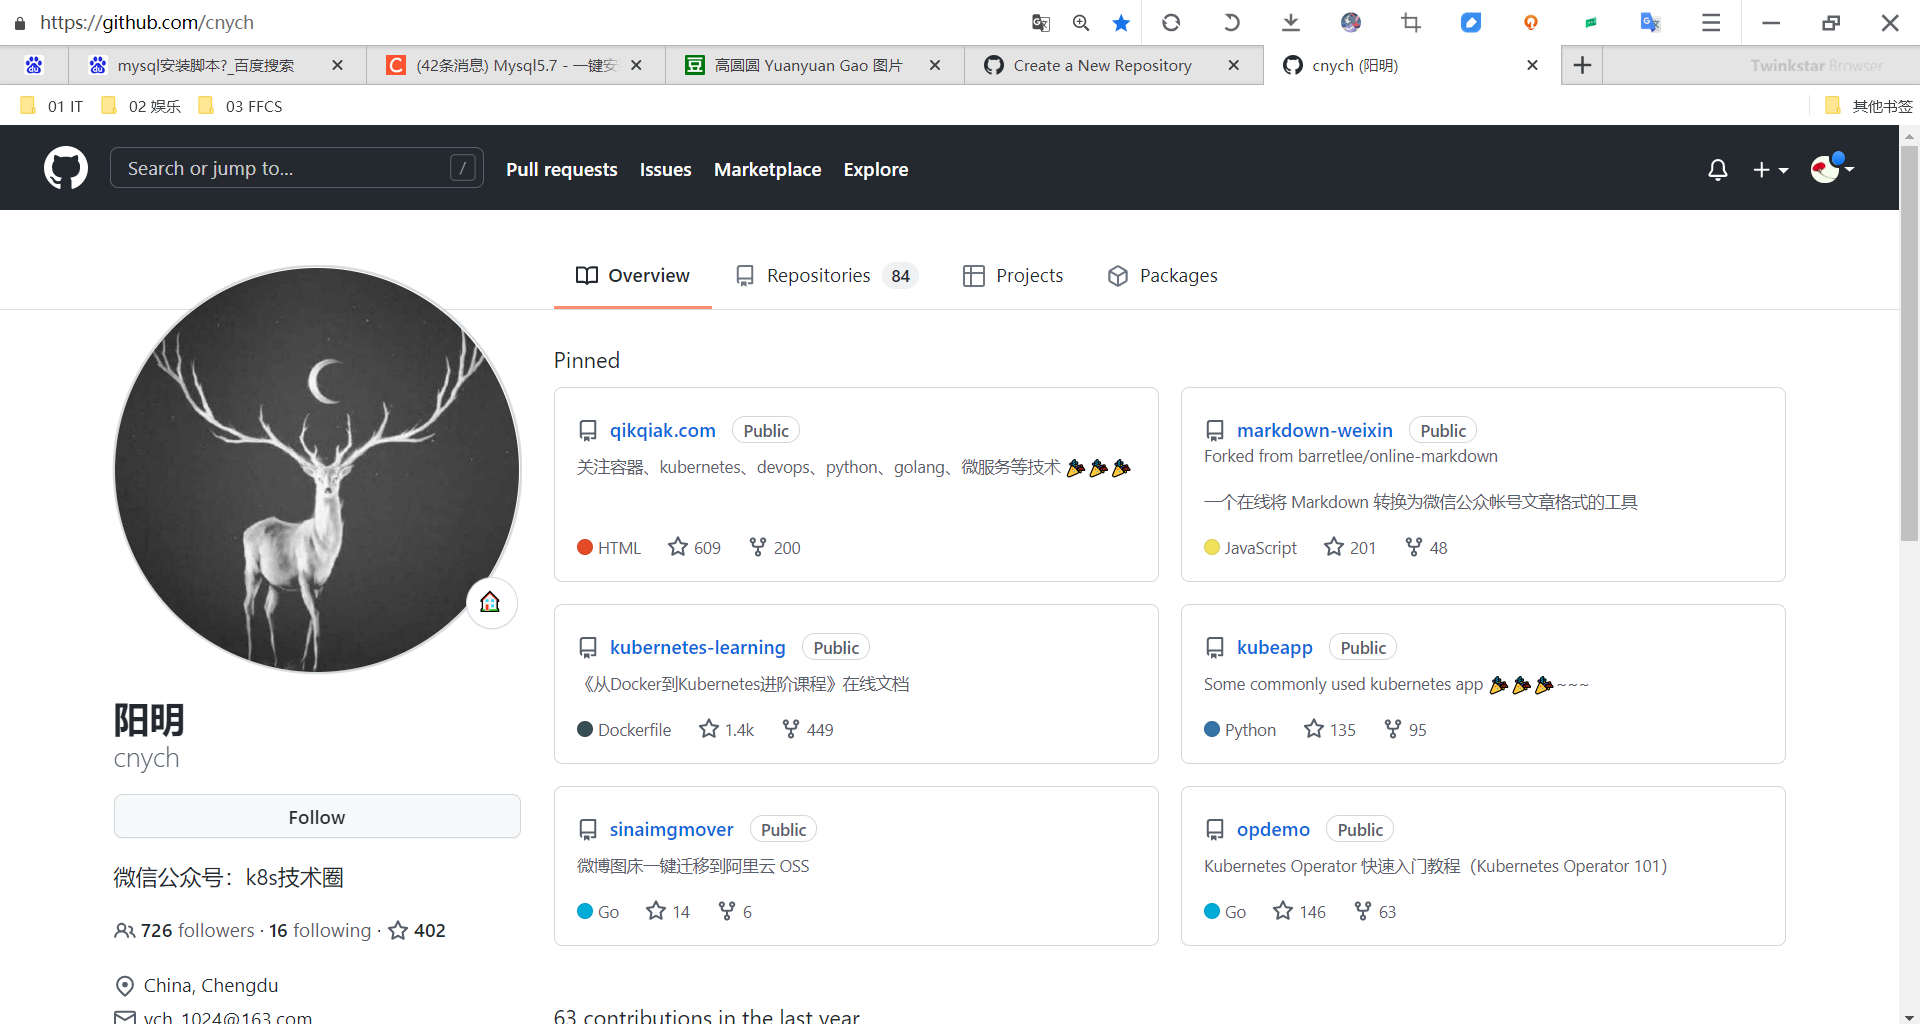Open Issues in the header
This screenshot has width=1920, height=1024.
(x=666, y=169)
